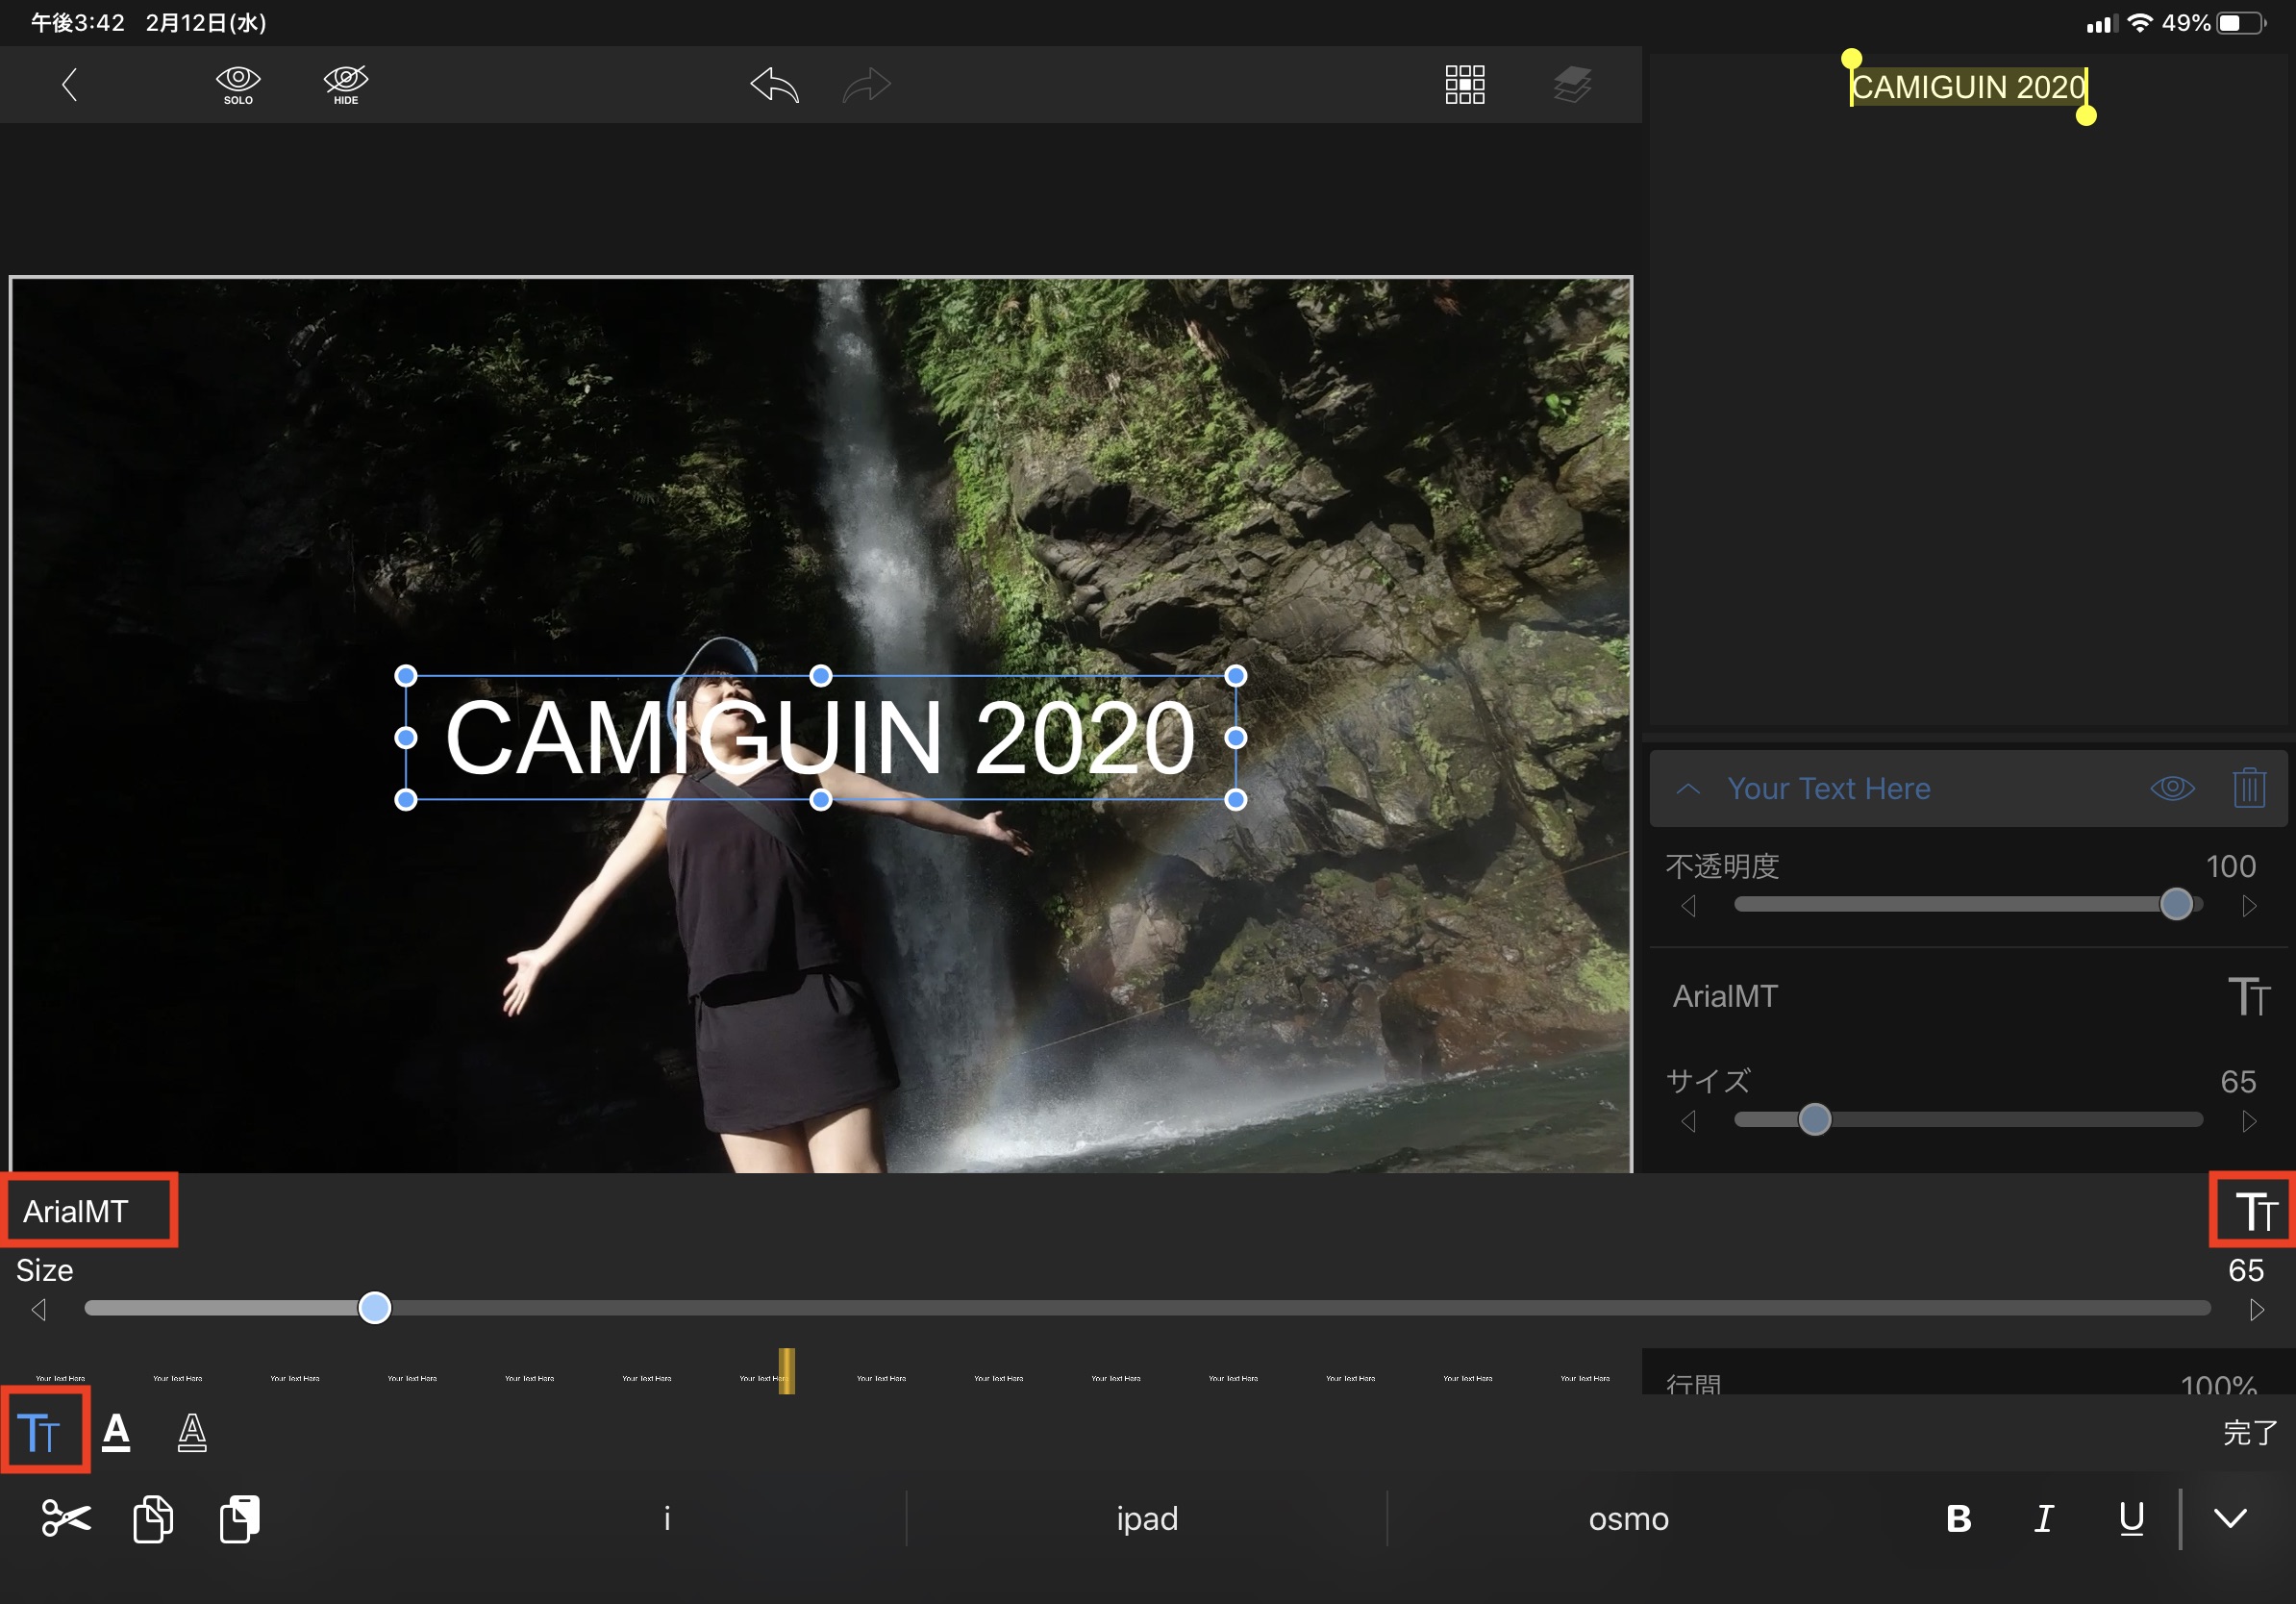This screenshot has width=2296, height=1604.
Task: Apply bold with the B button
Action: click(x=1958, y=1518)
